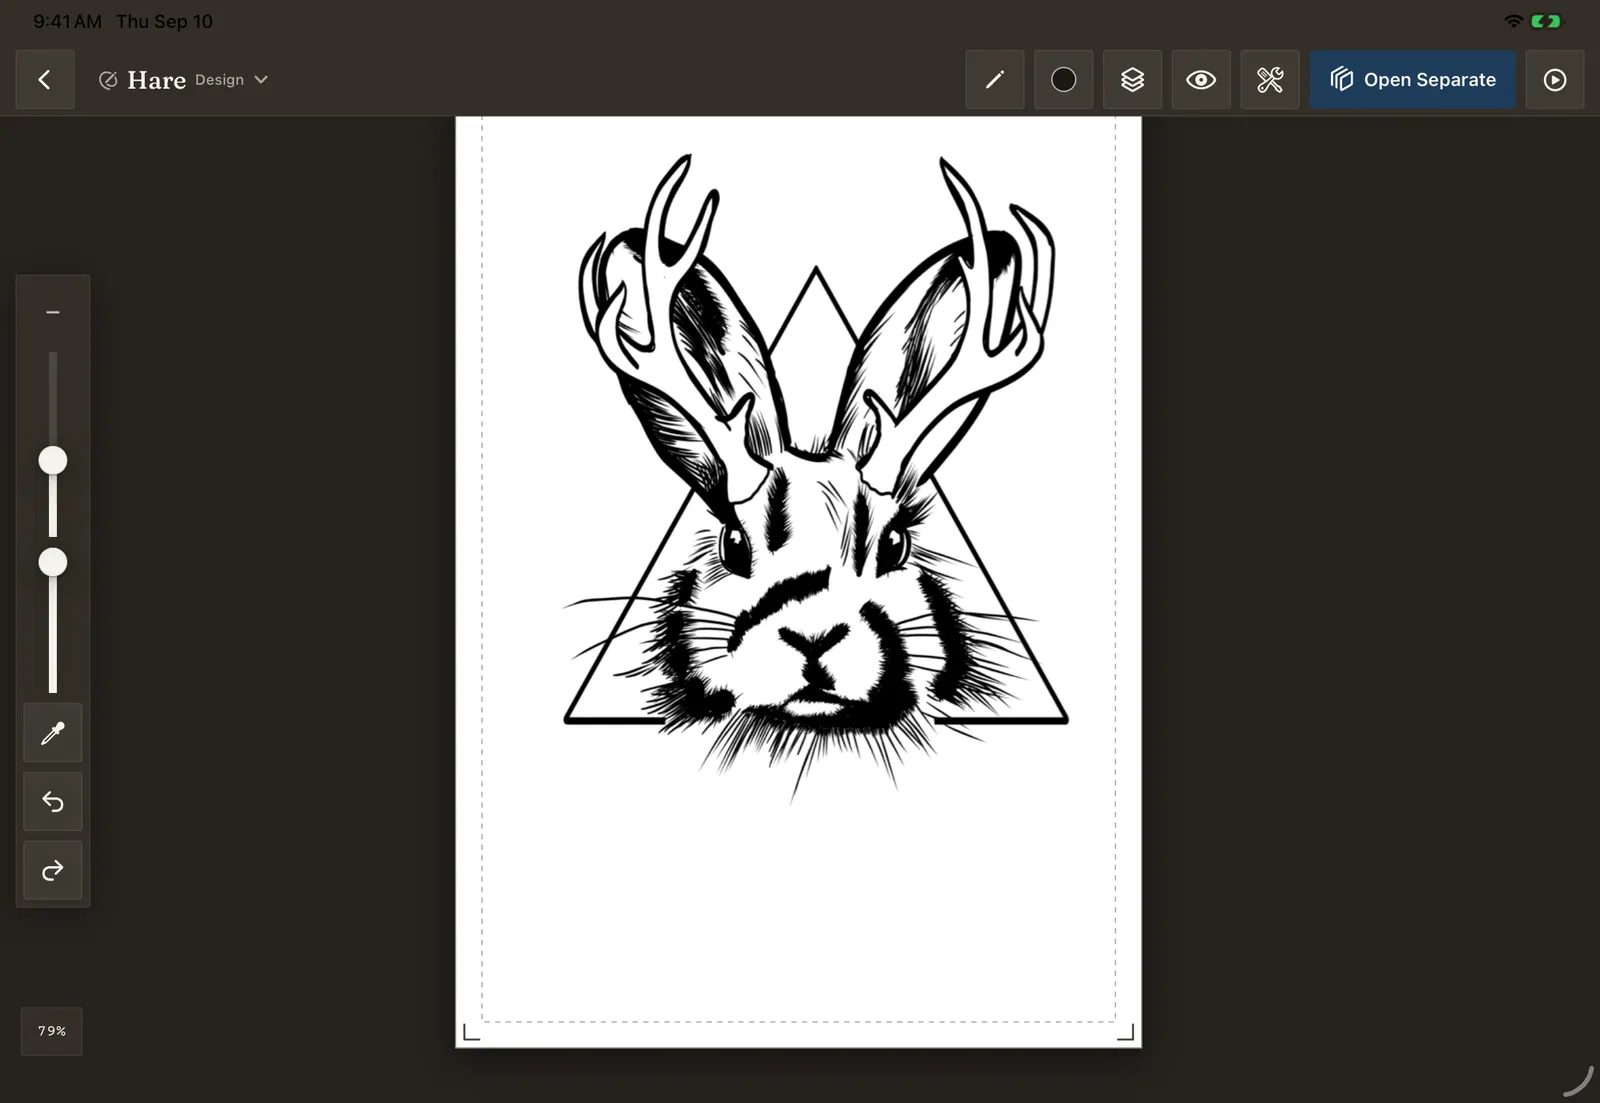Click the lower brush slider handle

pos(53,563)
